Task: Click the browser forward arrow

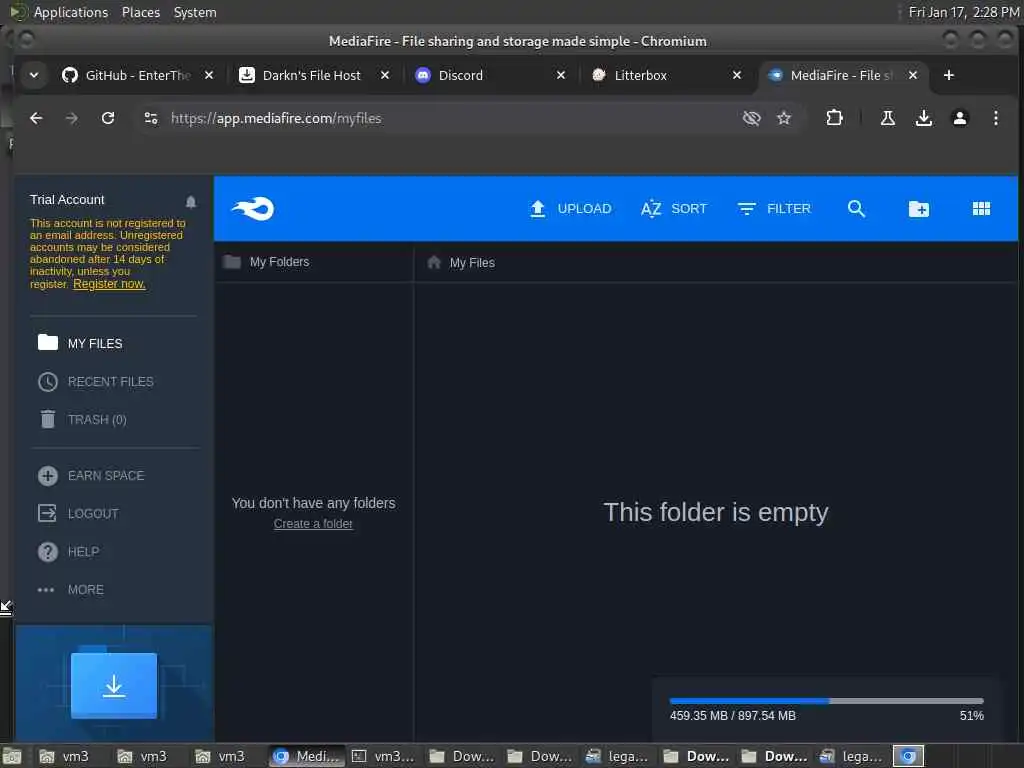Action: point(72,118)
